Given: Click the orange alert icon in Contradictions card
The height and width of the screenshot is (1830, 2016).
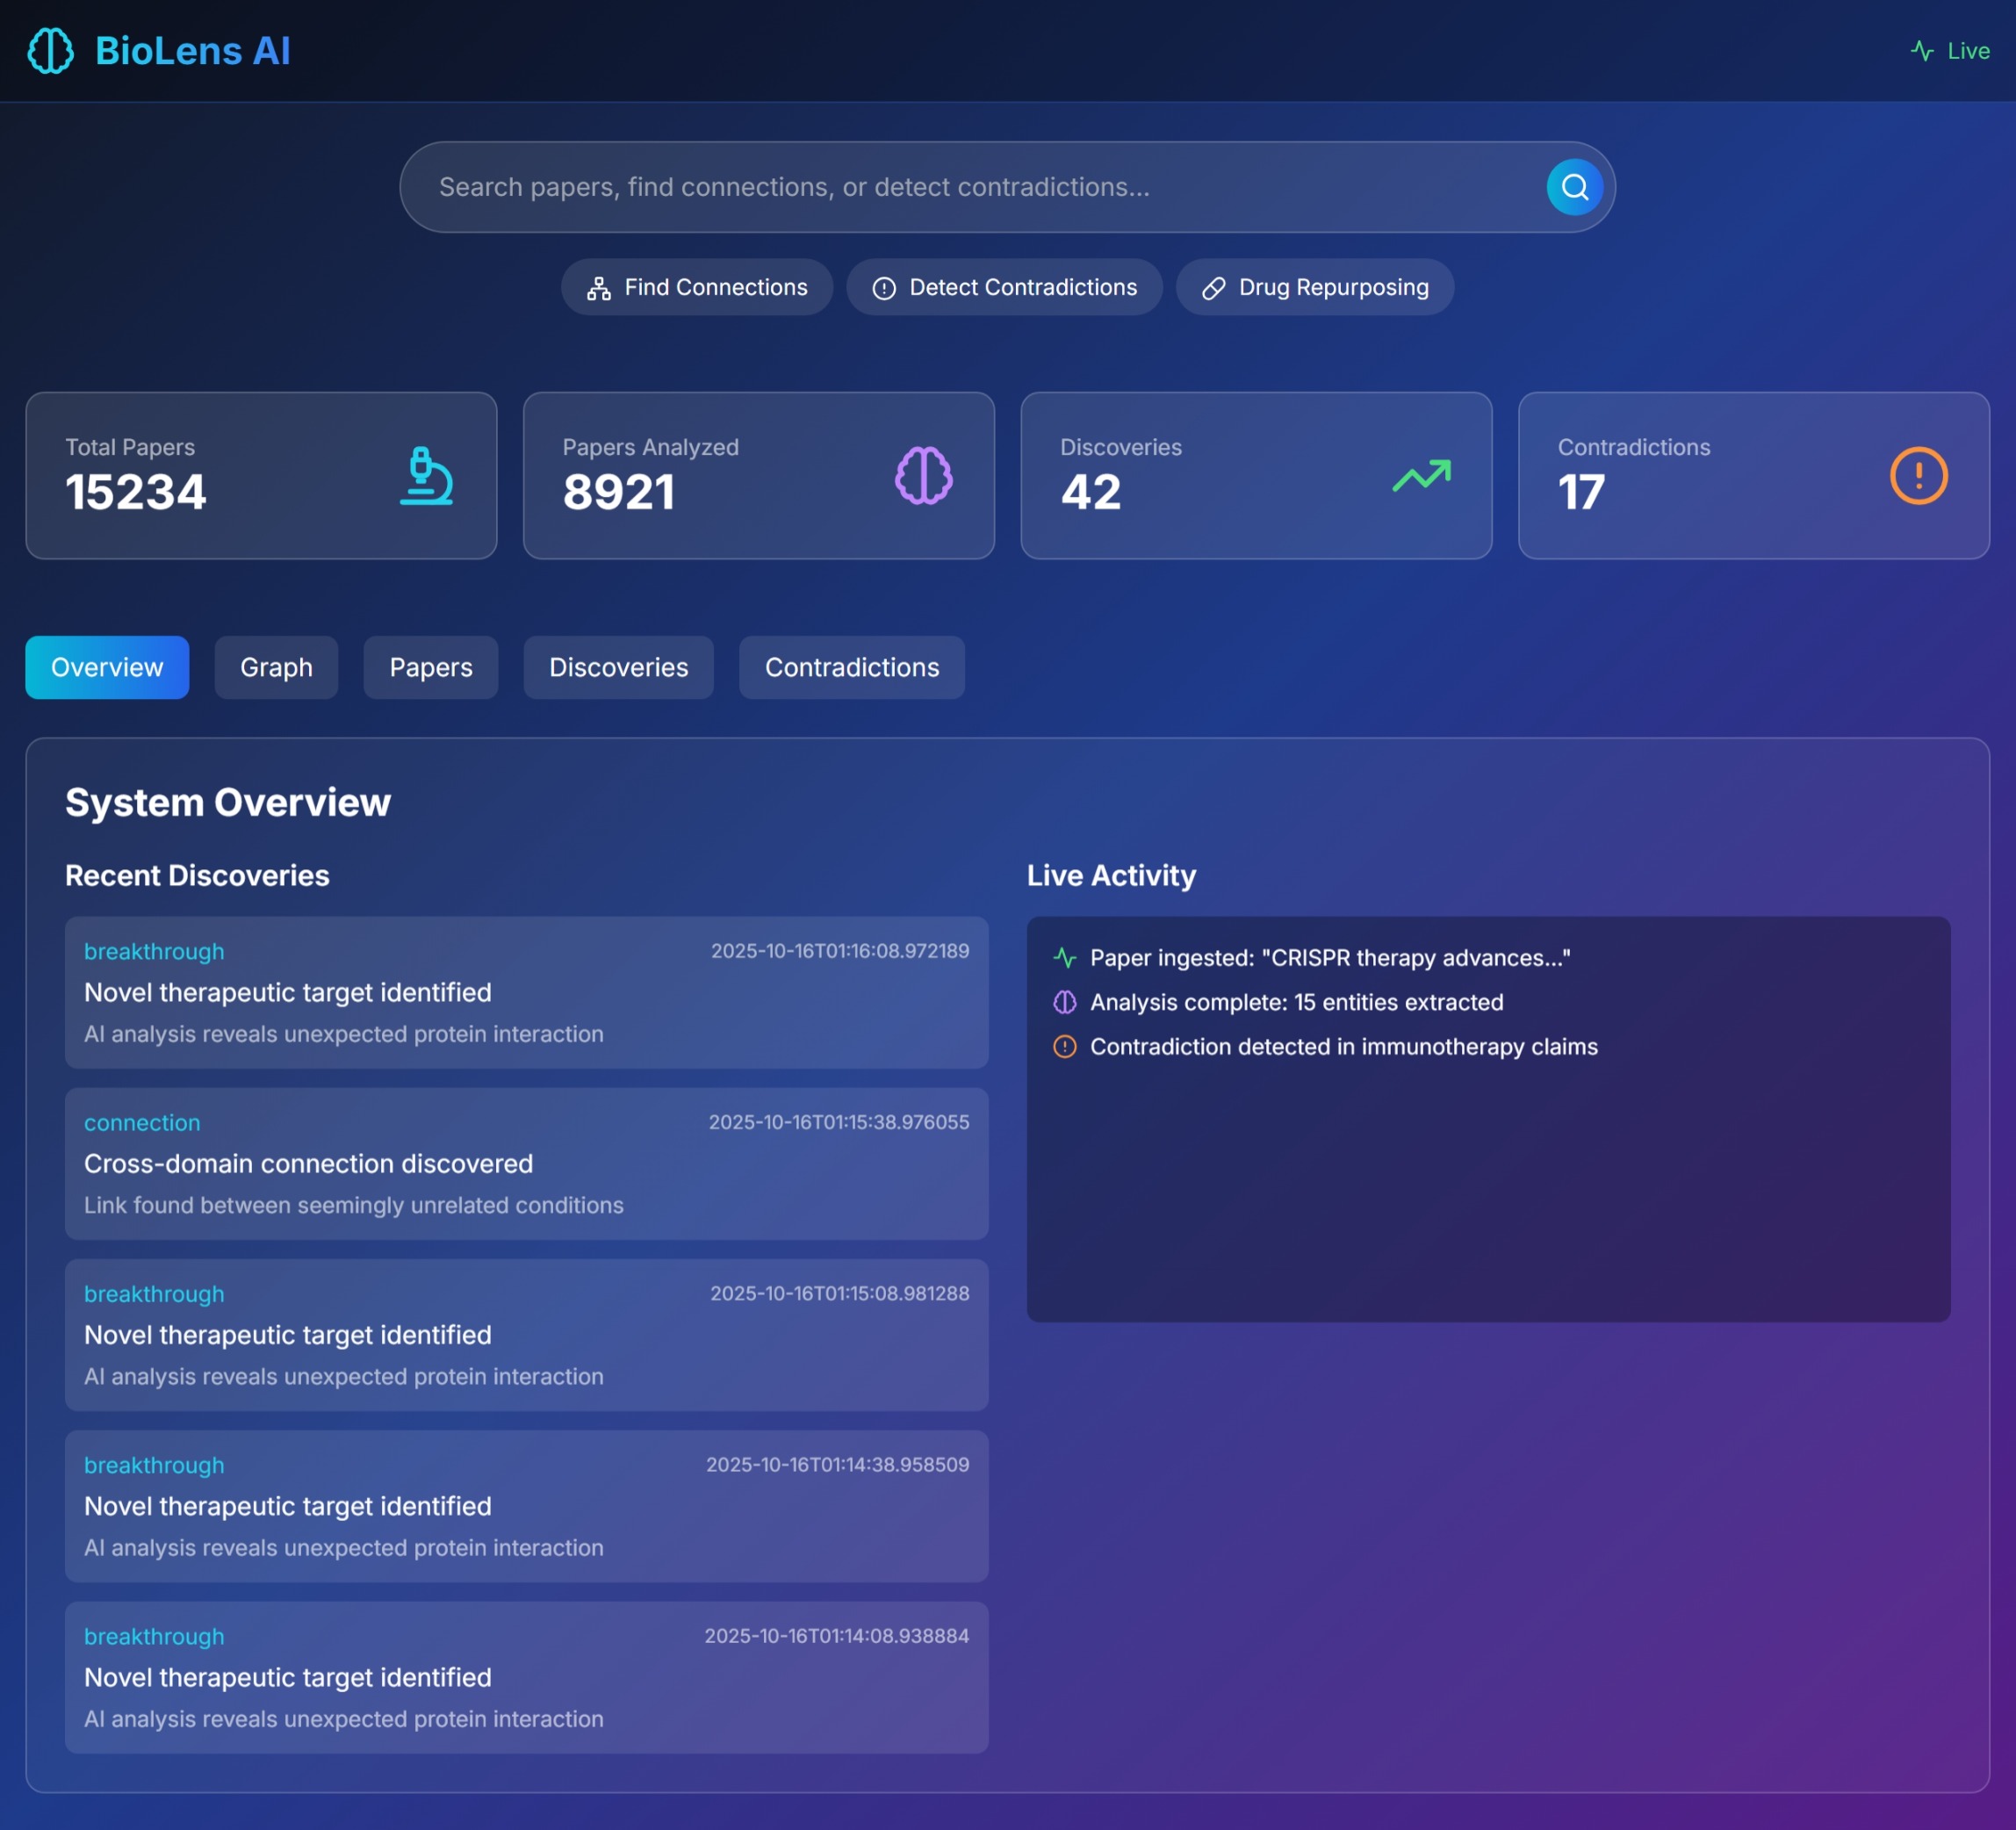Looking at the screenshot, I should click(1918, 476).
